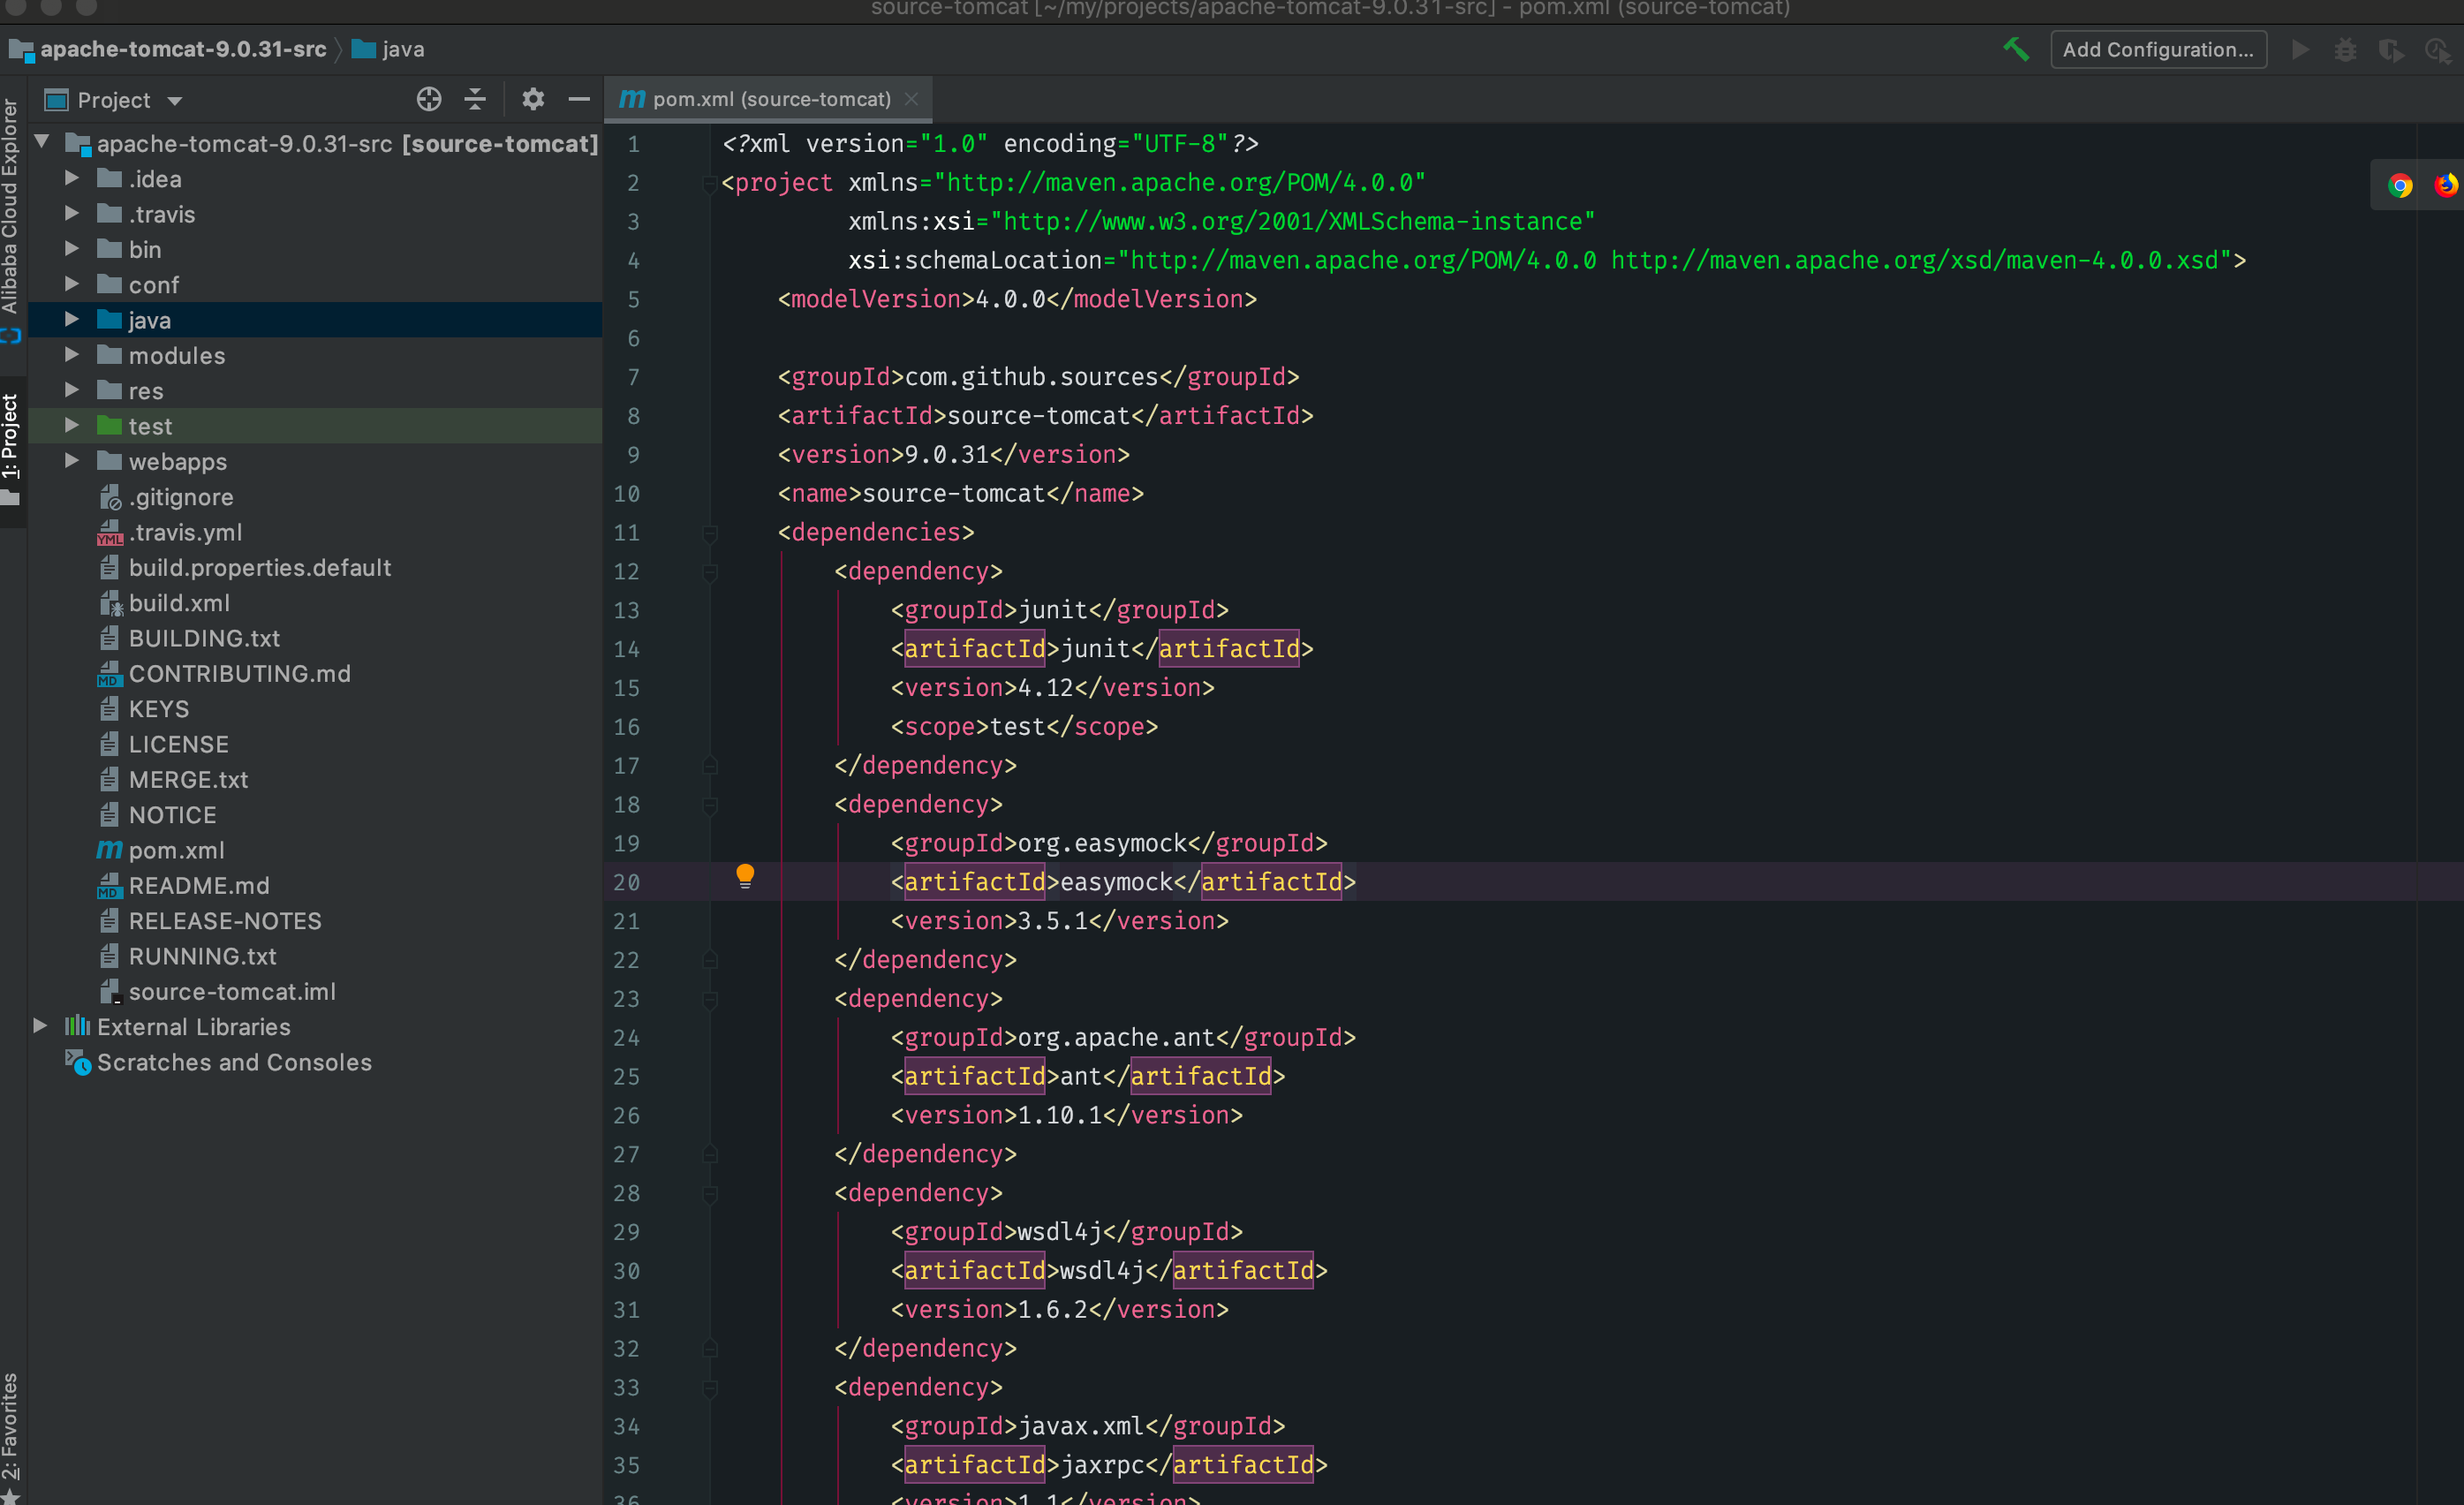Click the Locate file target icon

tap(429, 99)
